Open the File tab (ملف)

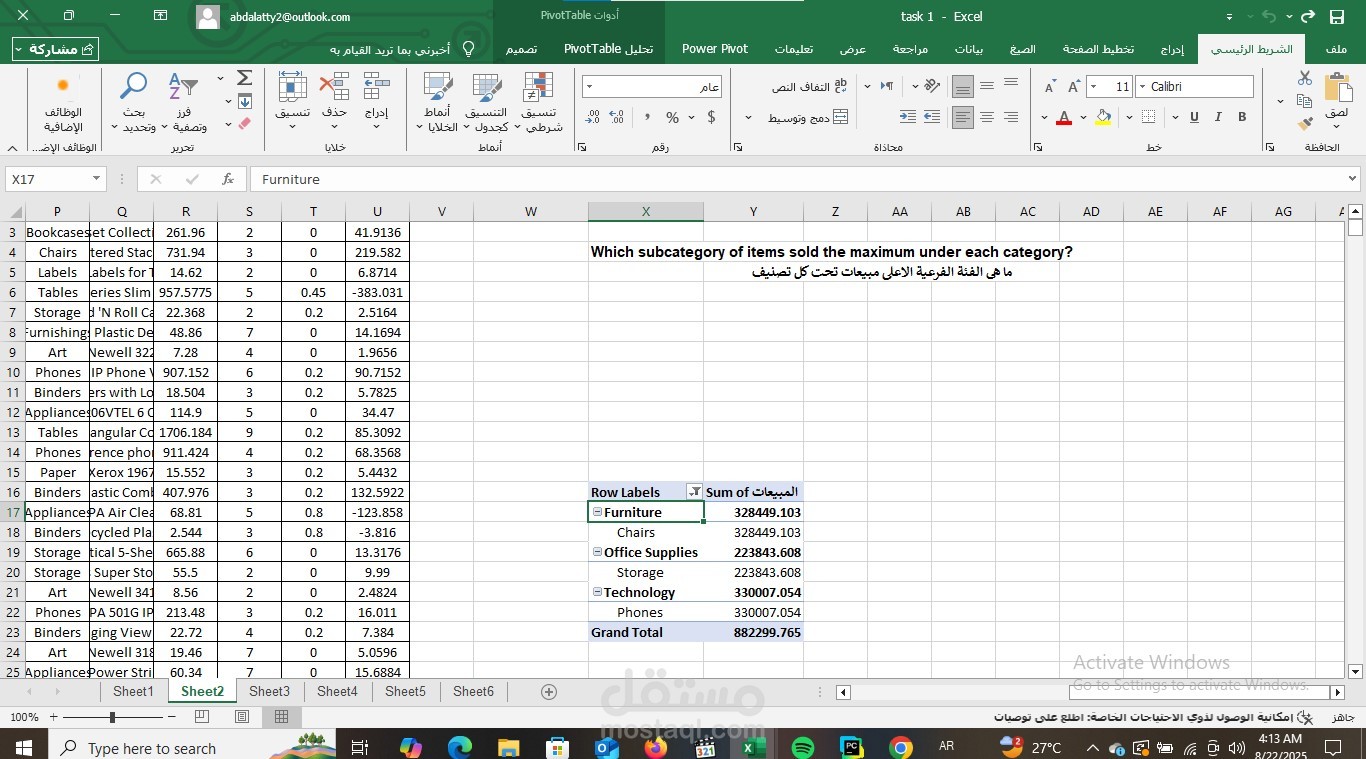click(x=1335, y=48)
